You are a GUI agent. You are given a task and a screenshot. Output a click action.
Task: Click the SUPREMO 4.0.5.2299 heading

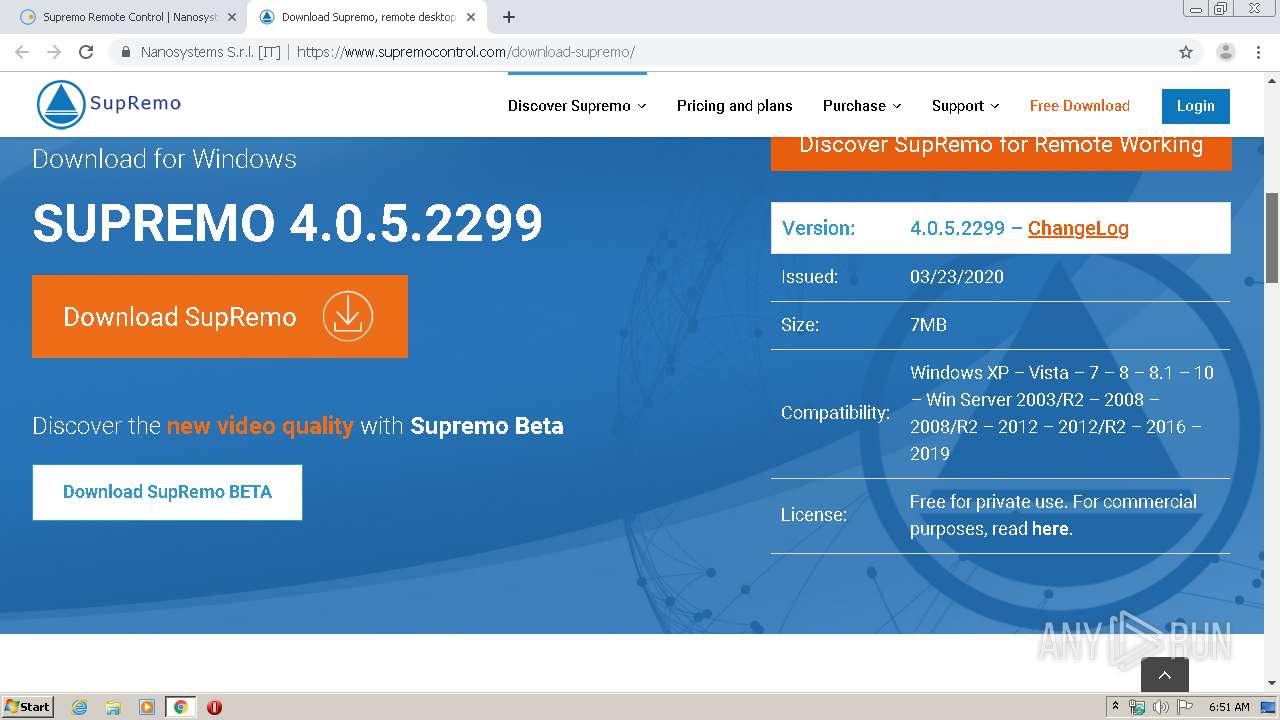pos(288,222)
